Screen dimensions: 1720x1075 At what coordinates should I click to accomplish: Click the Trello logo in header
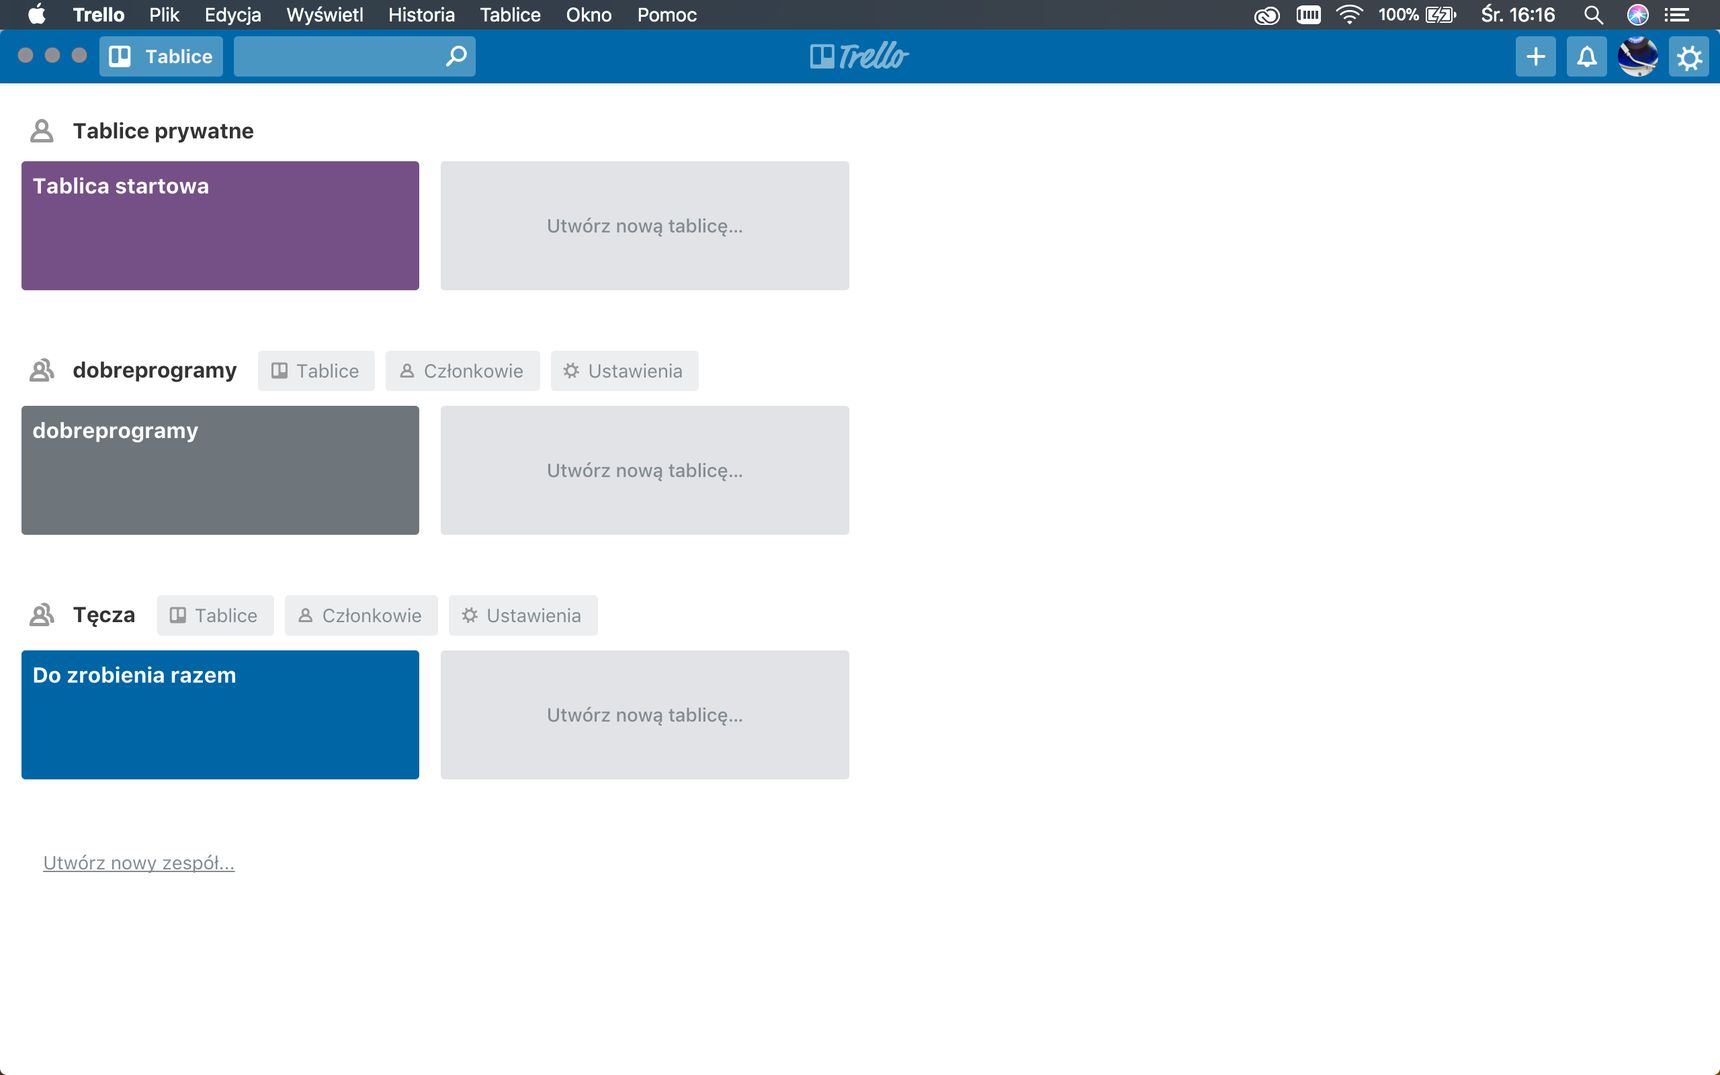click(859, 56)
